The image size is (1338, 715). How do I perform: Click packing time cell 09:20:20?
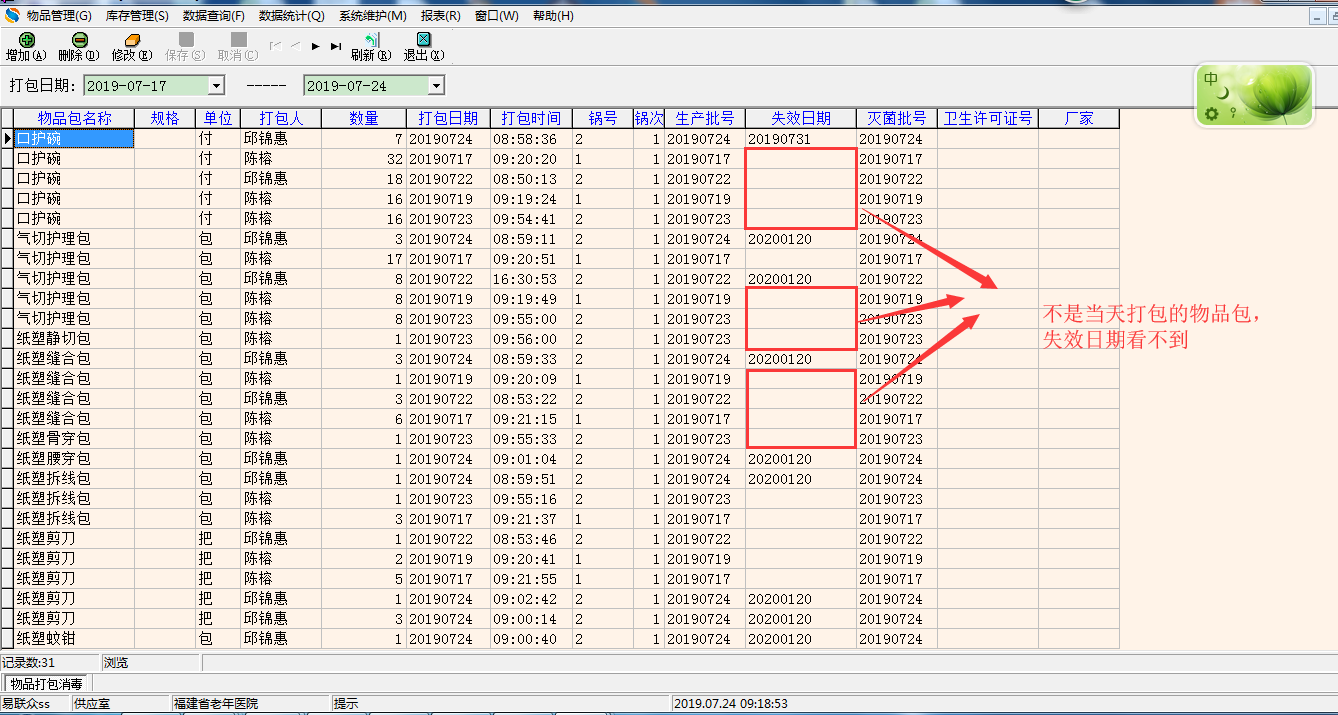point(531,159)
